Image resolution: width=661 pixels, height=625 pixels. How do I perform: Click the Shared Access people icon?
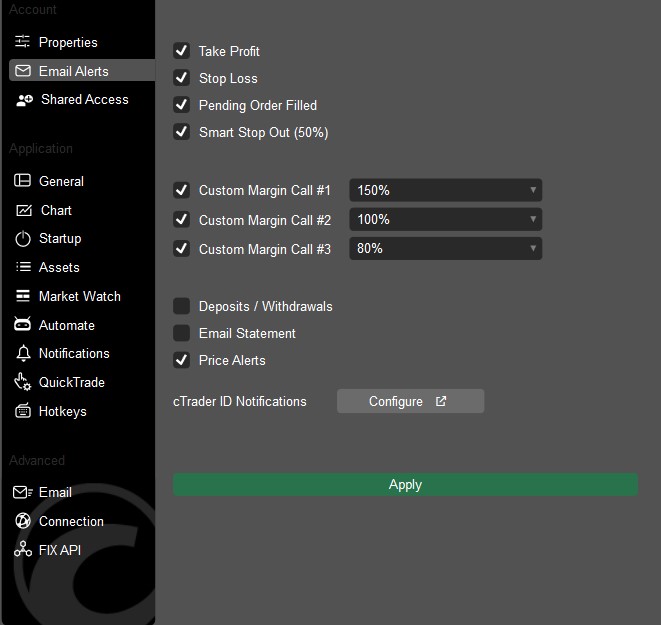coord(24,100)
